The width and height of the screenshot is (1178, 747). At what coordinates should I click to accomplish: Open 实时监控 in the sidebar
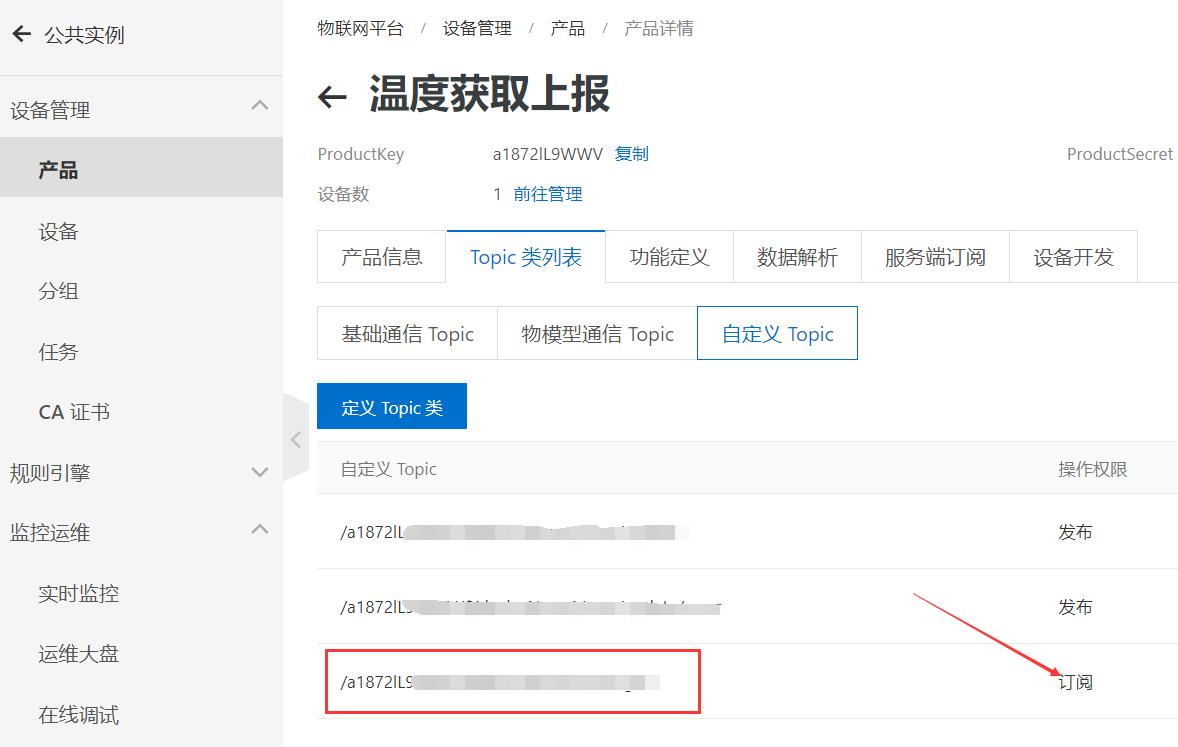(x=66, y=593)
